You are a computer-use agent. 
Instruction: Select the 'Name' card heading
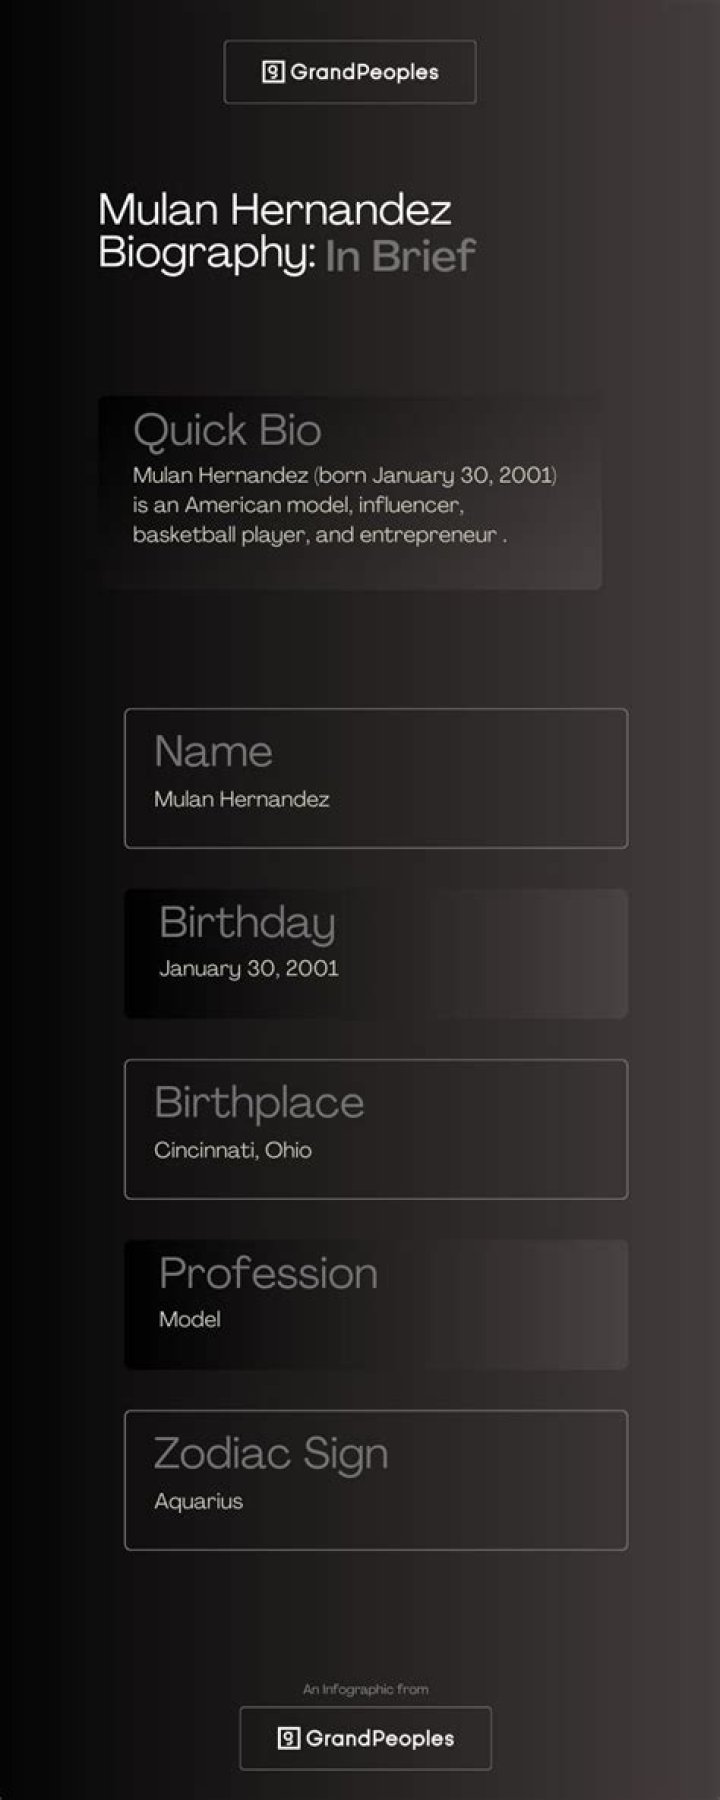point(213,751)
